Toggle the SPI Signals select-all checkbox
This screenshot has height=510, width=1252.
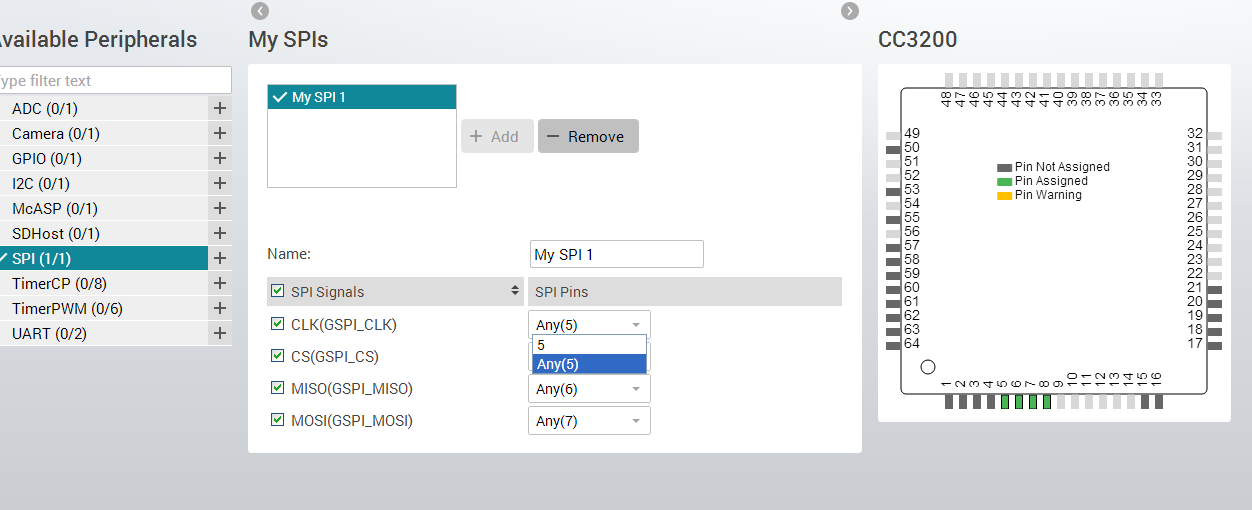[x=278, y=291]
